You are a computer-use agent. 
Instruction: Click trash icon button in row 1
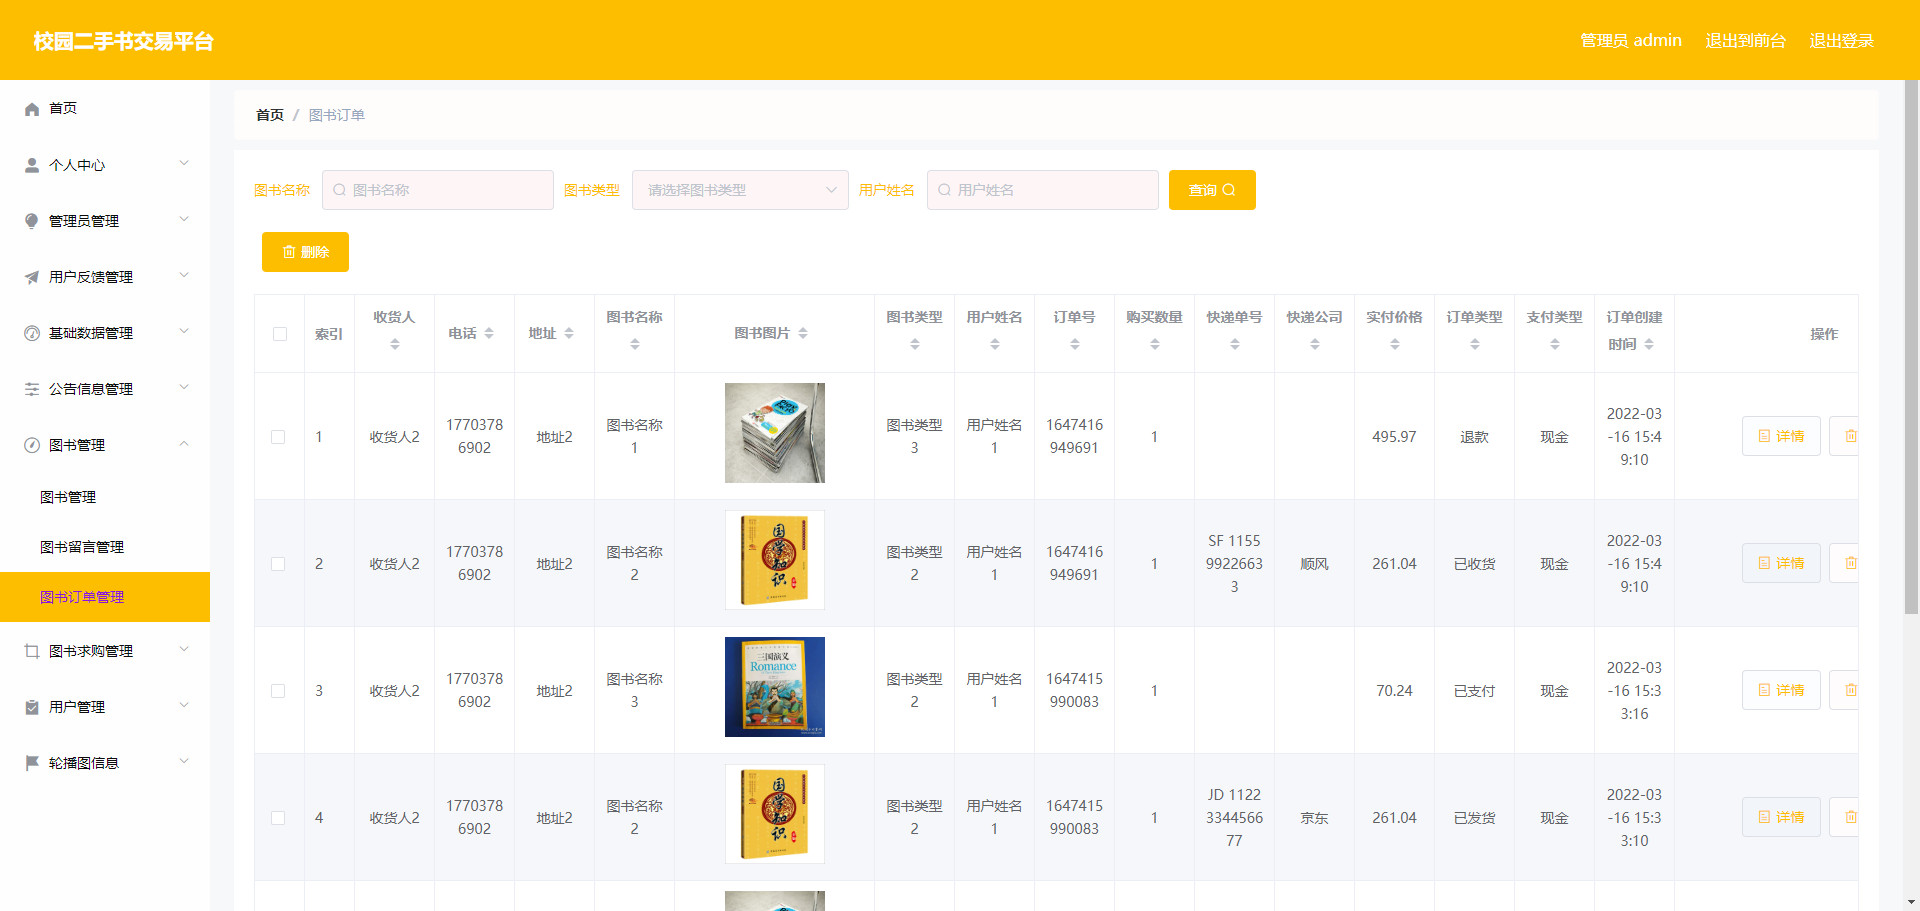tap(1846, 436)
